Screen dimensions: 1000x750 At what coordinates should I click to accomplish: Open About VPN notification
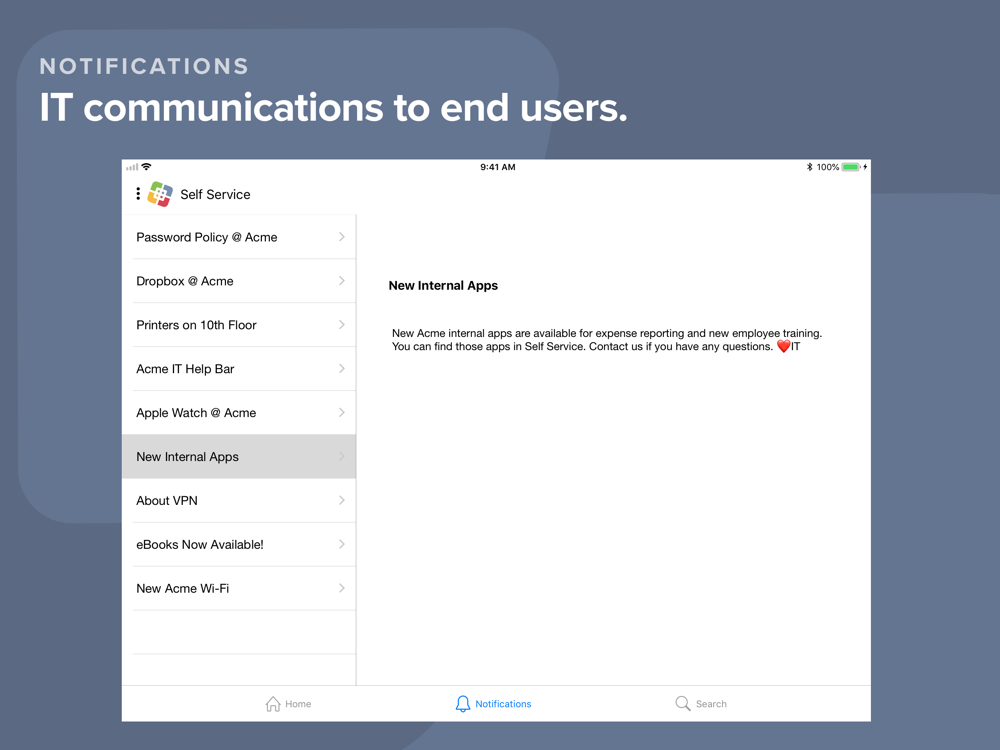(x=239, y=501)
